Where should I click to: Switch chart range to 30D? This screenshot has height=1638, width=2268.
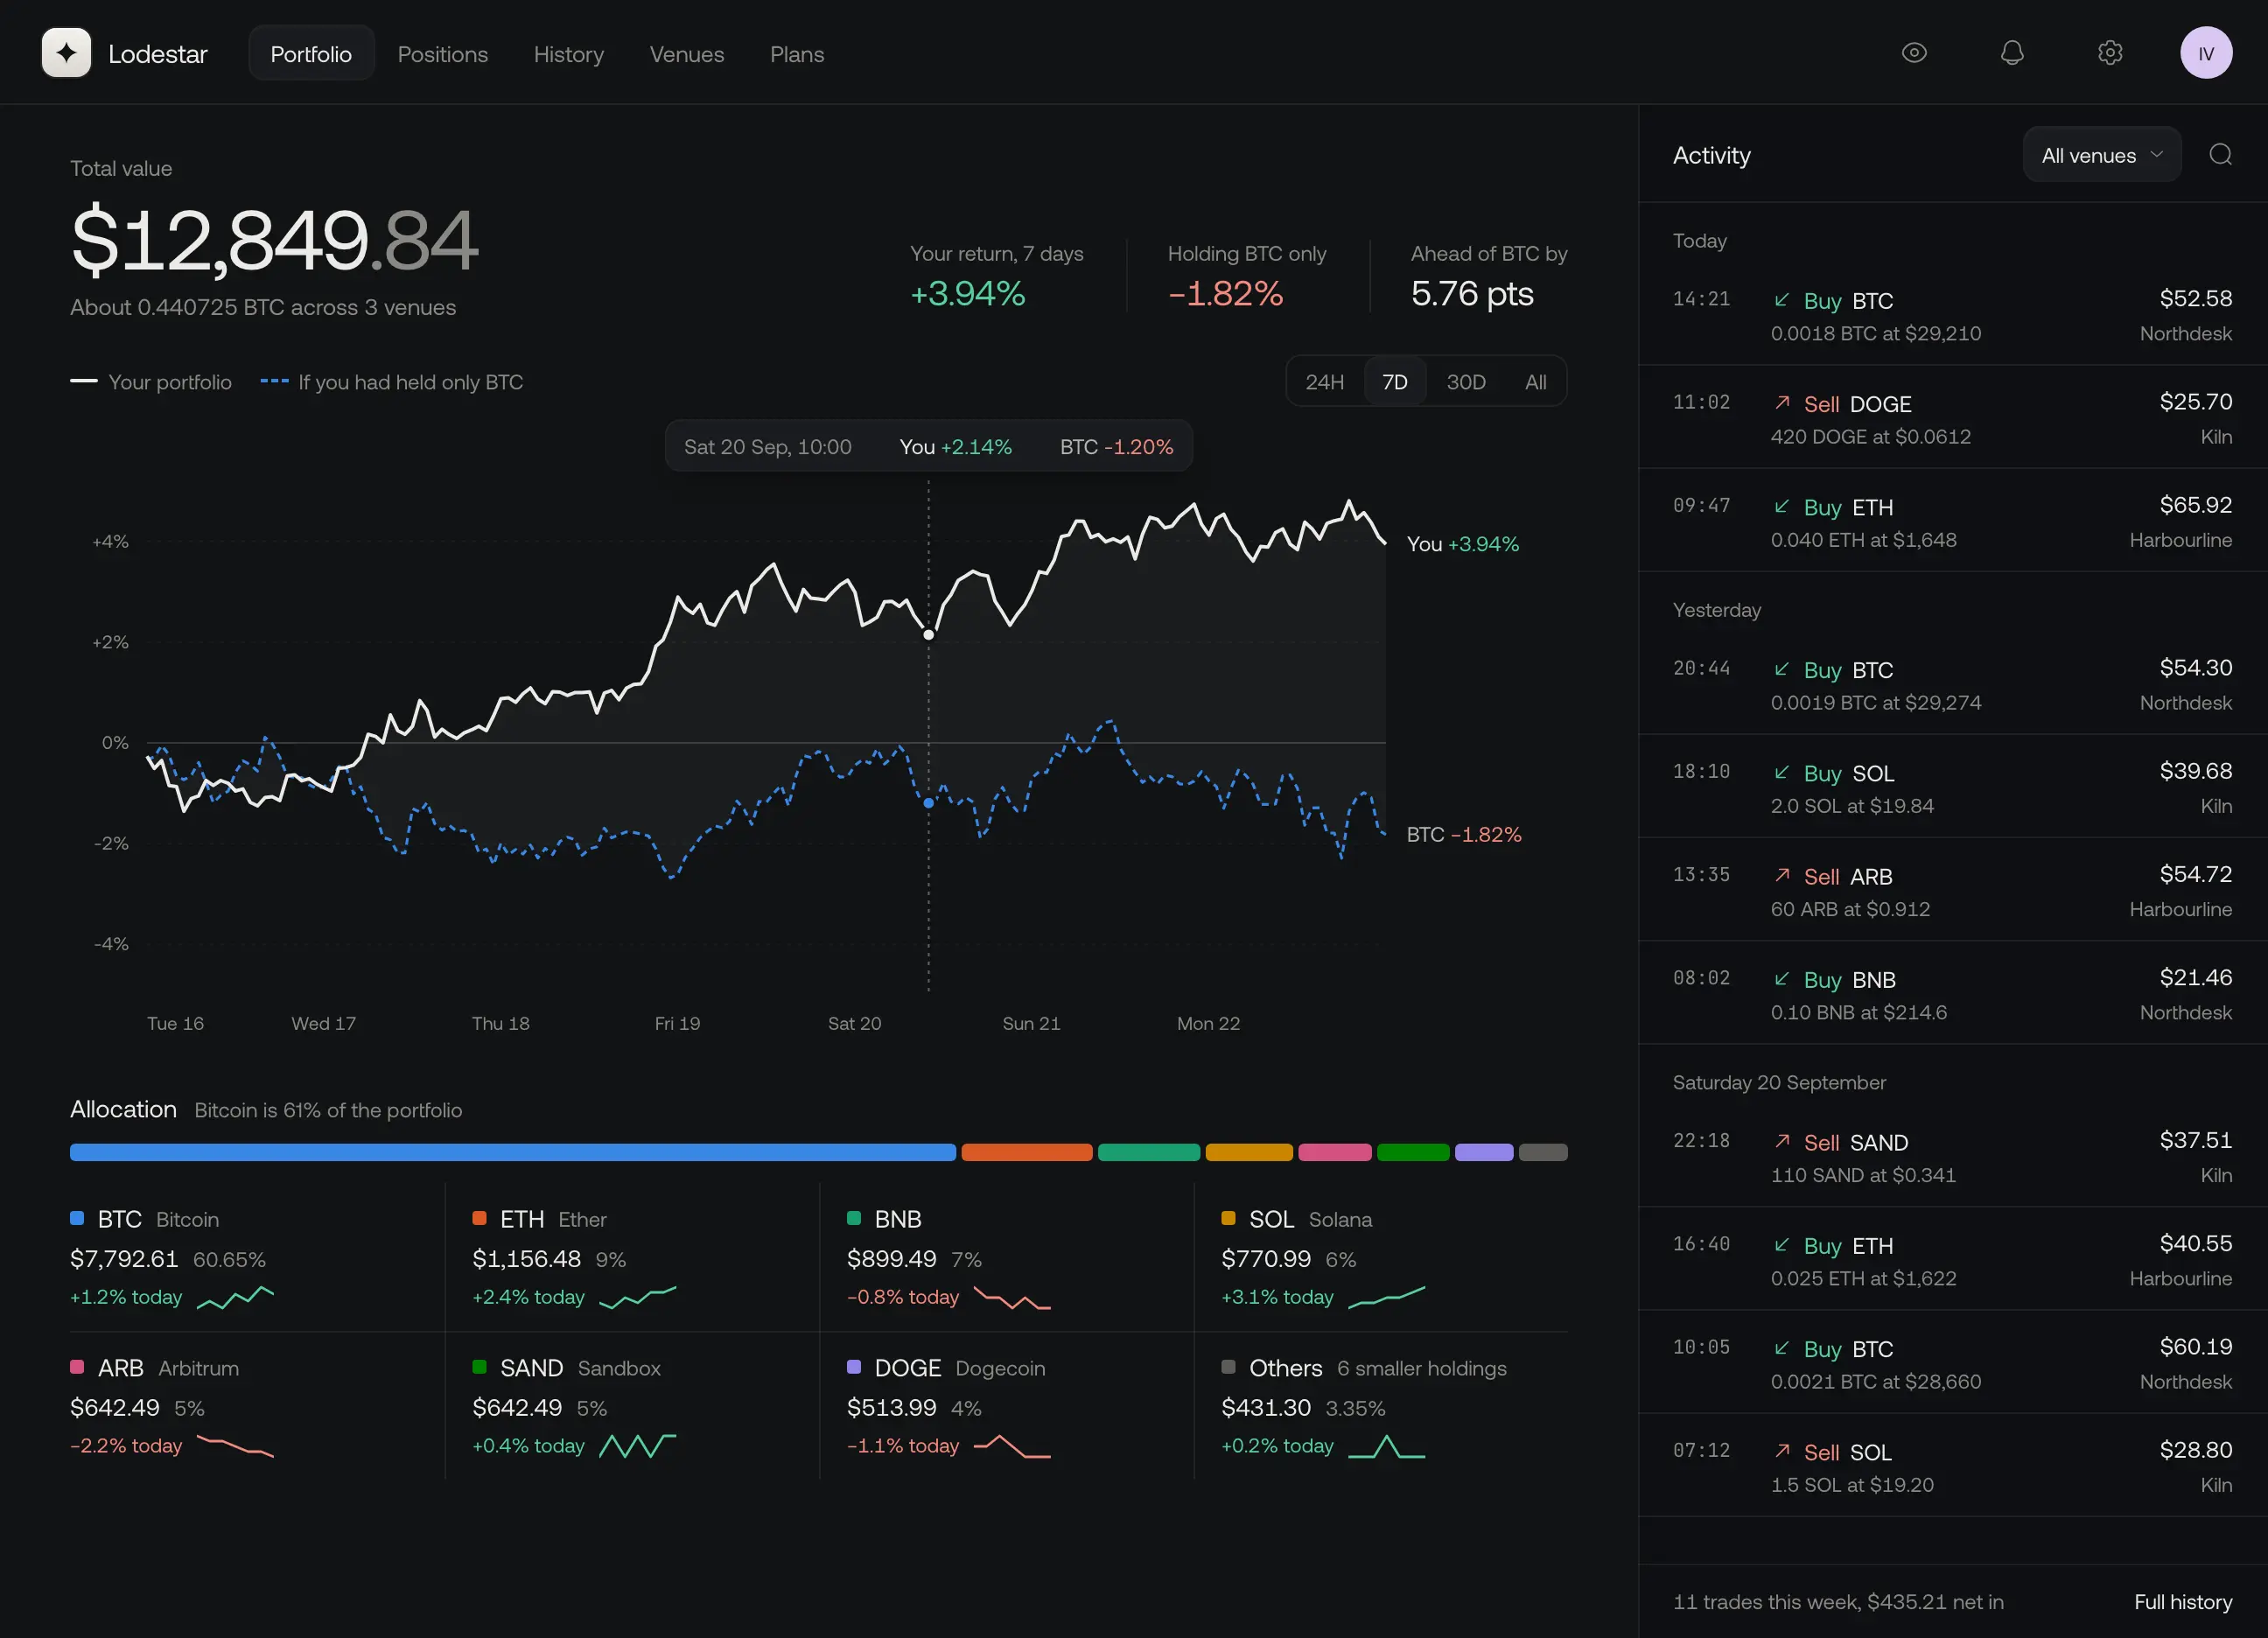click(1465, 382)
